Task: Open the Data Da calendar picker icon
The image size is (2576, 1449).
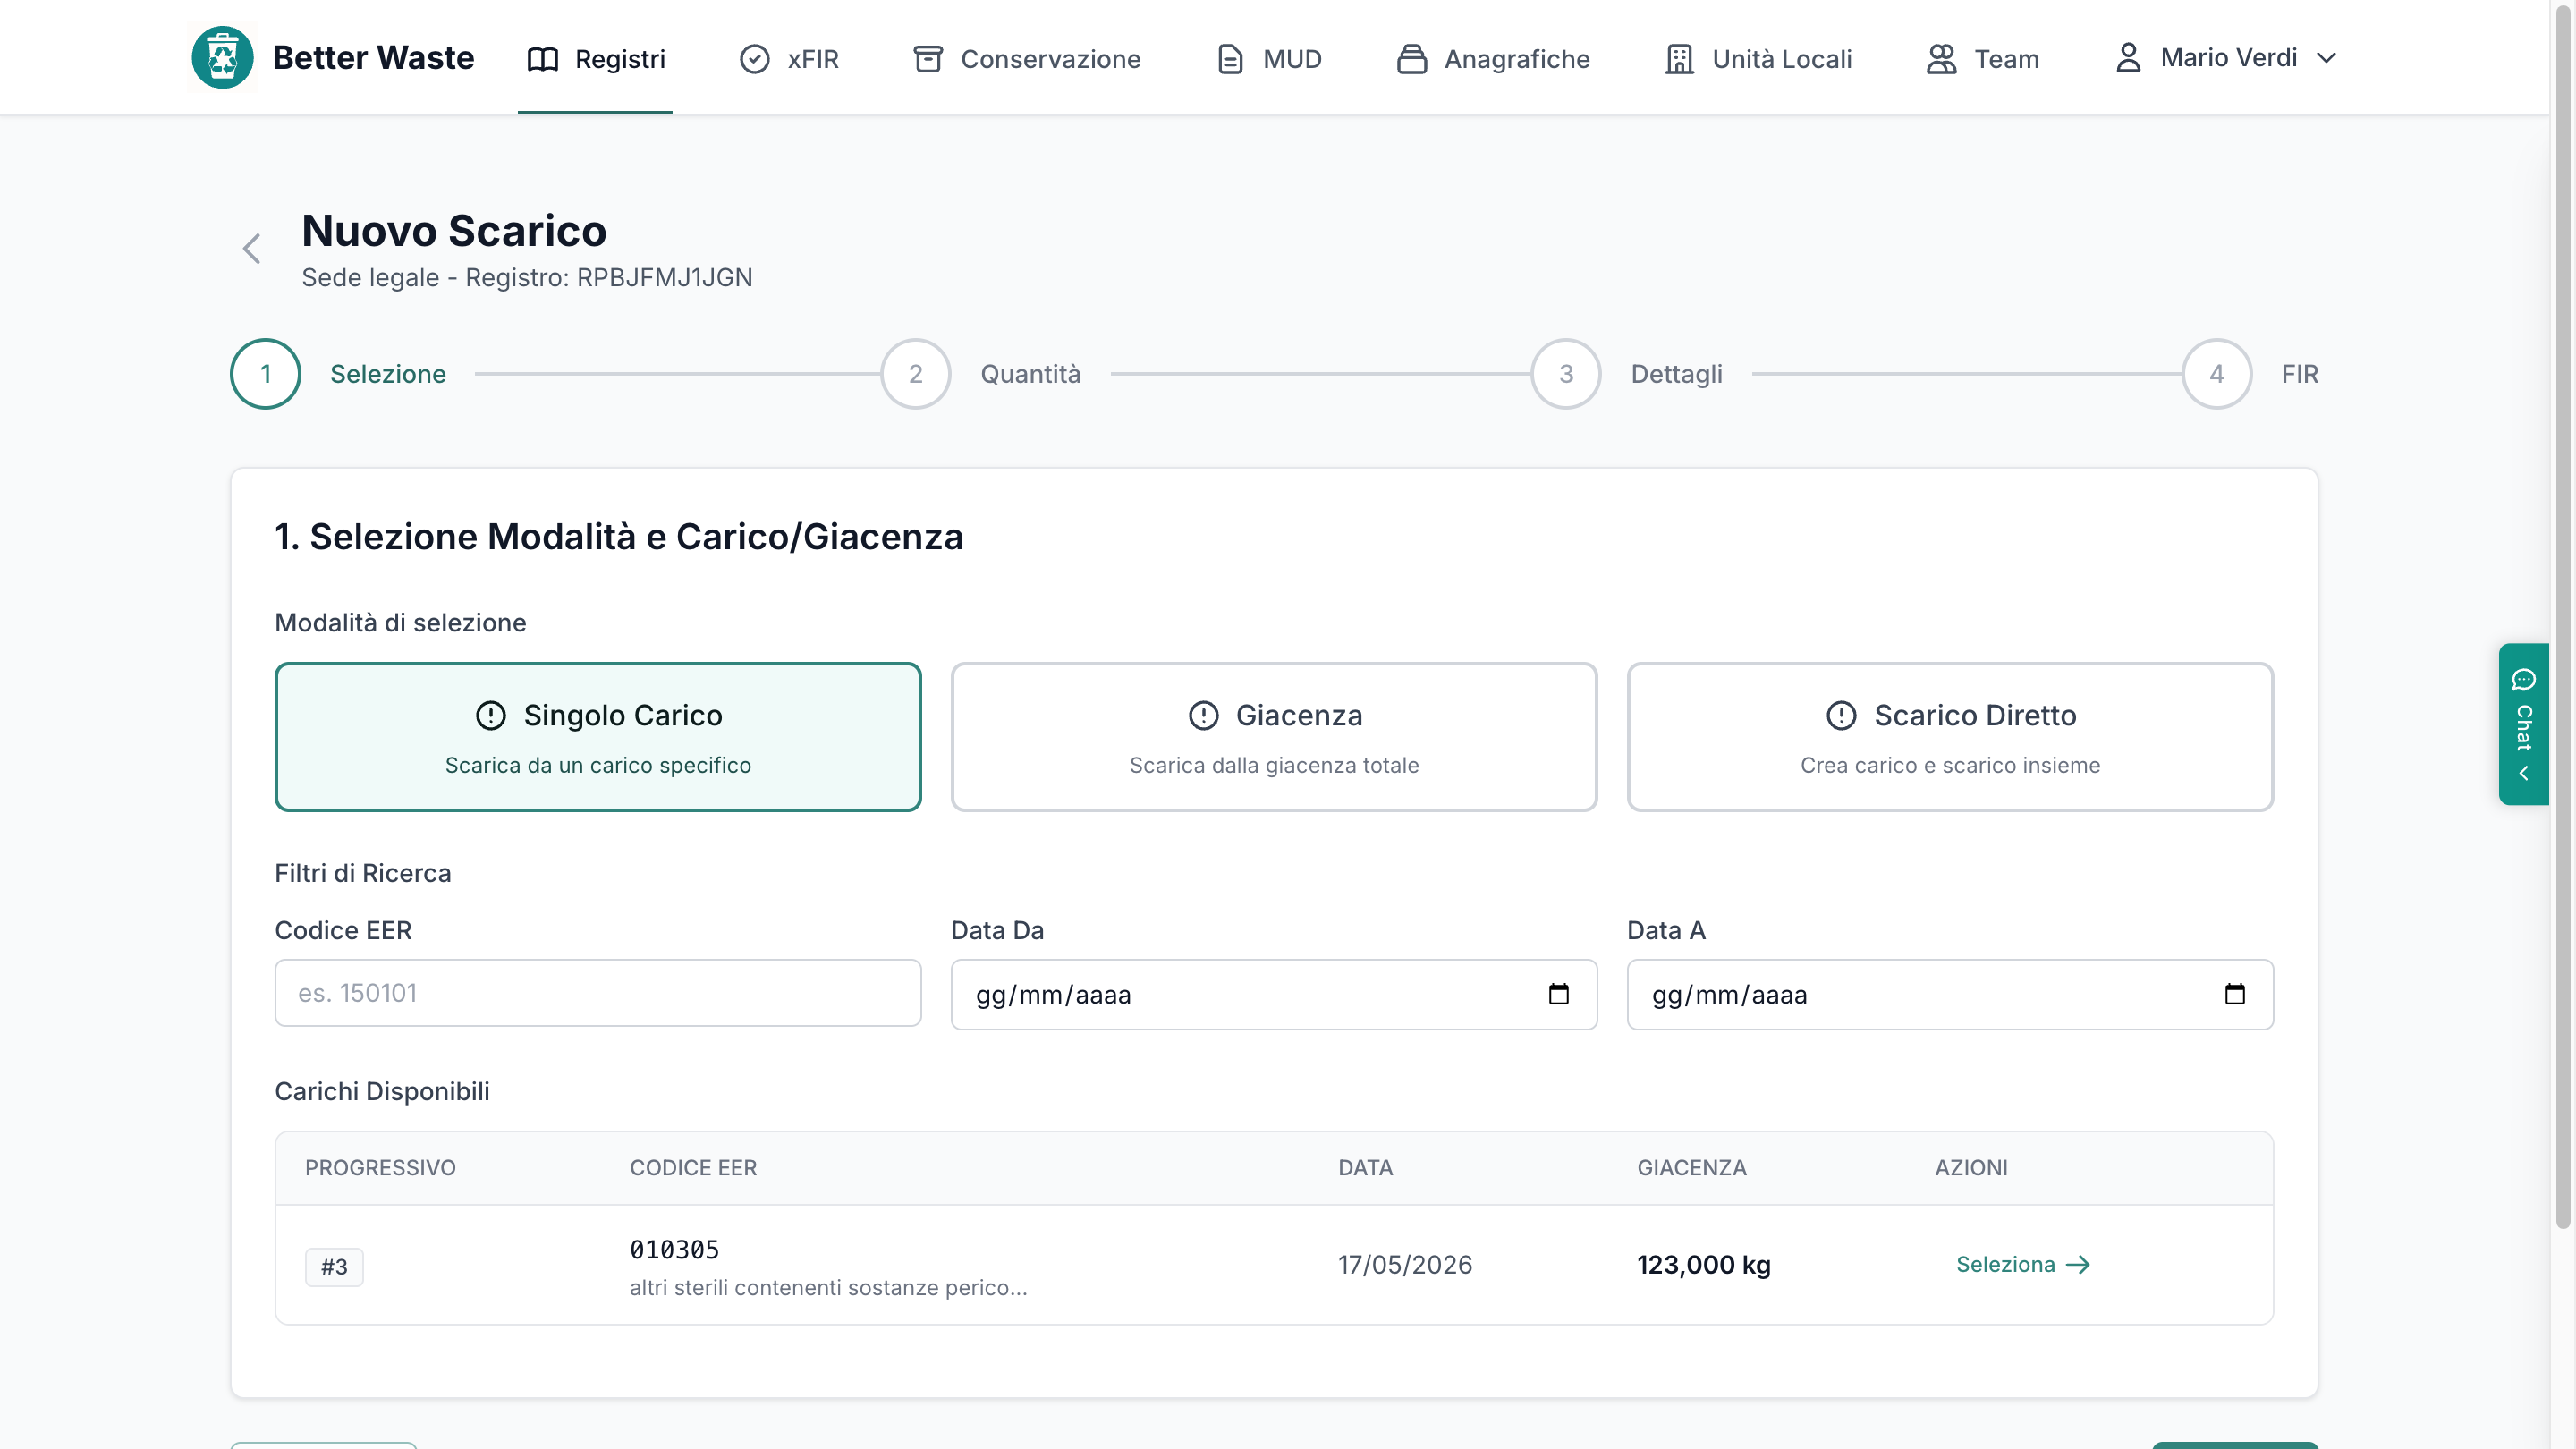Action: [1558, 994]
